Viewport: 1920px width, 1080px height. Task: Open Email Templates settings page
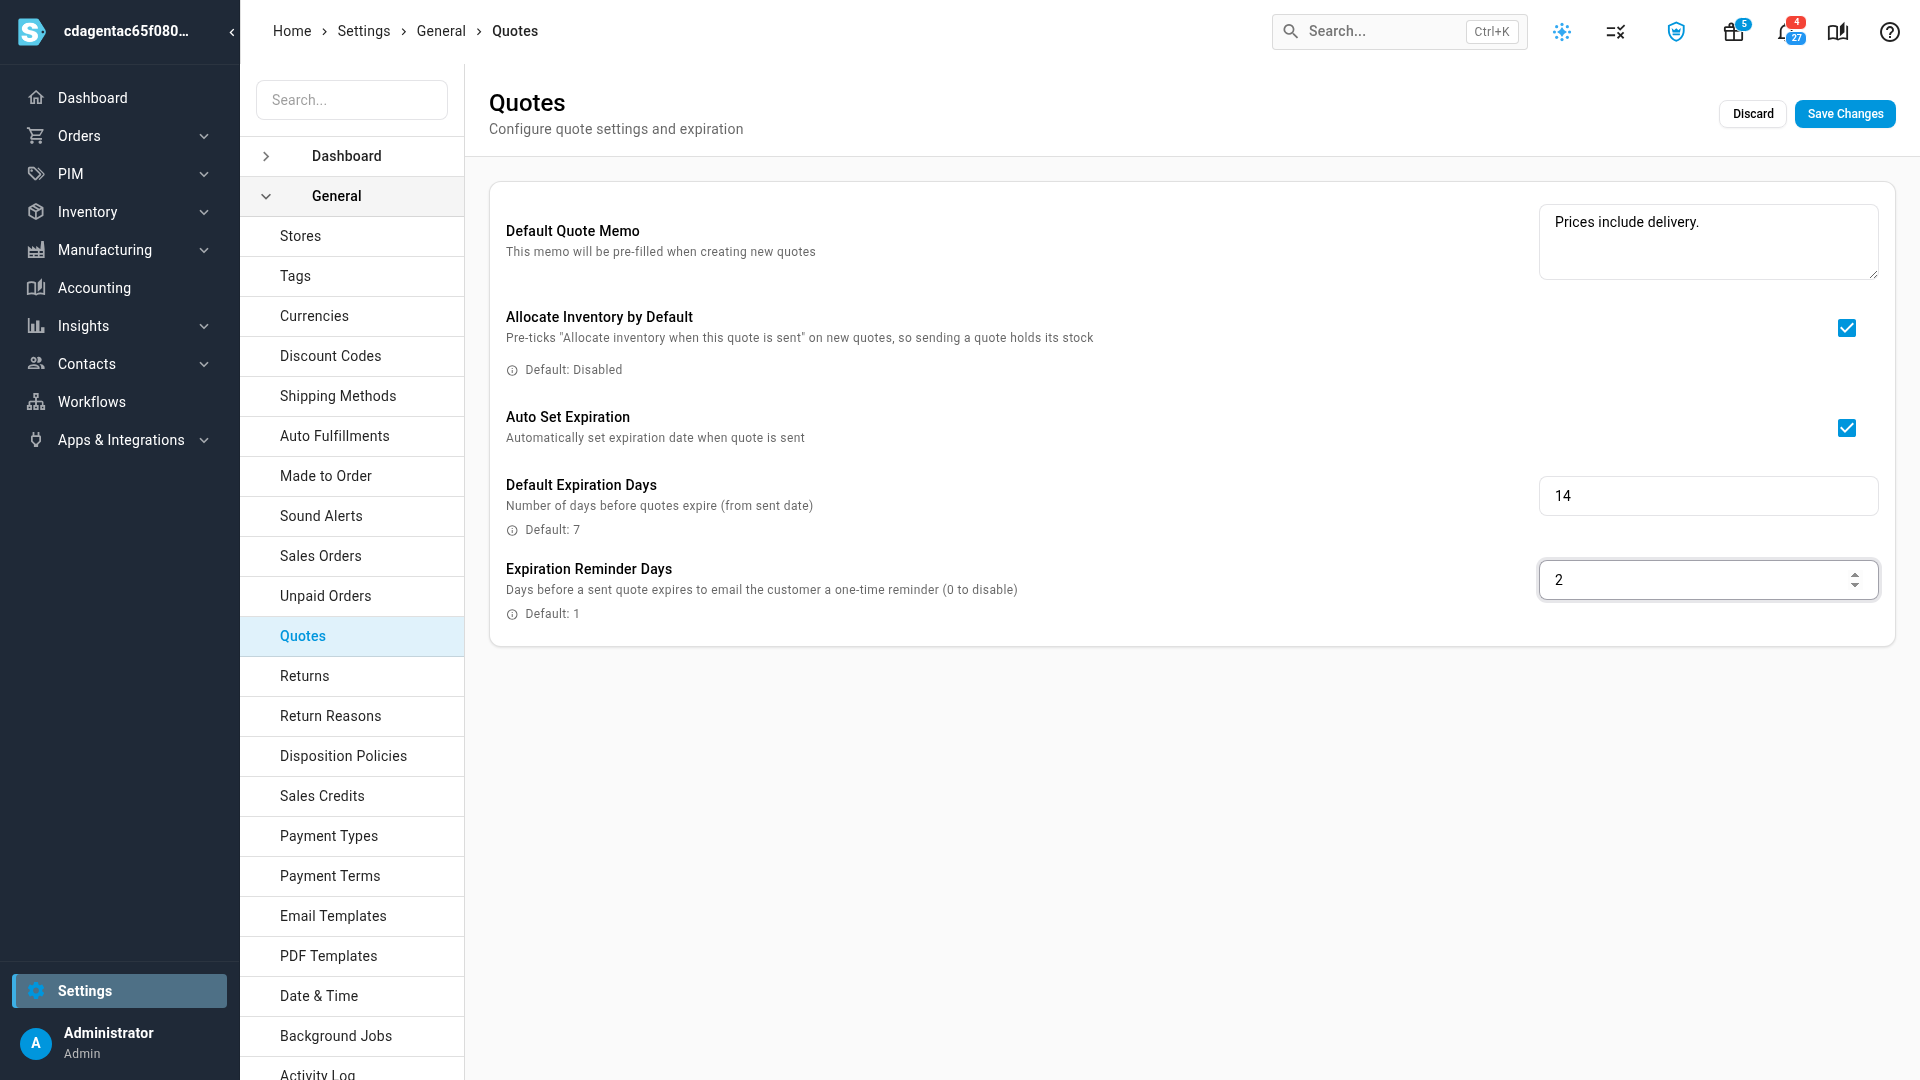click(352, 916)
